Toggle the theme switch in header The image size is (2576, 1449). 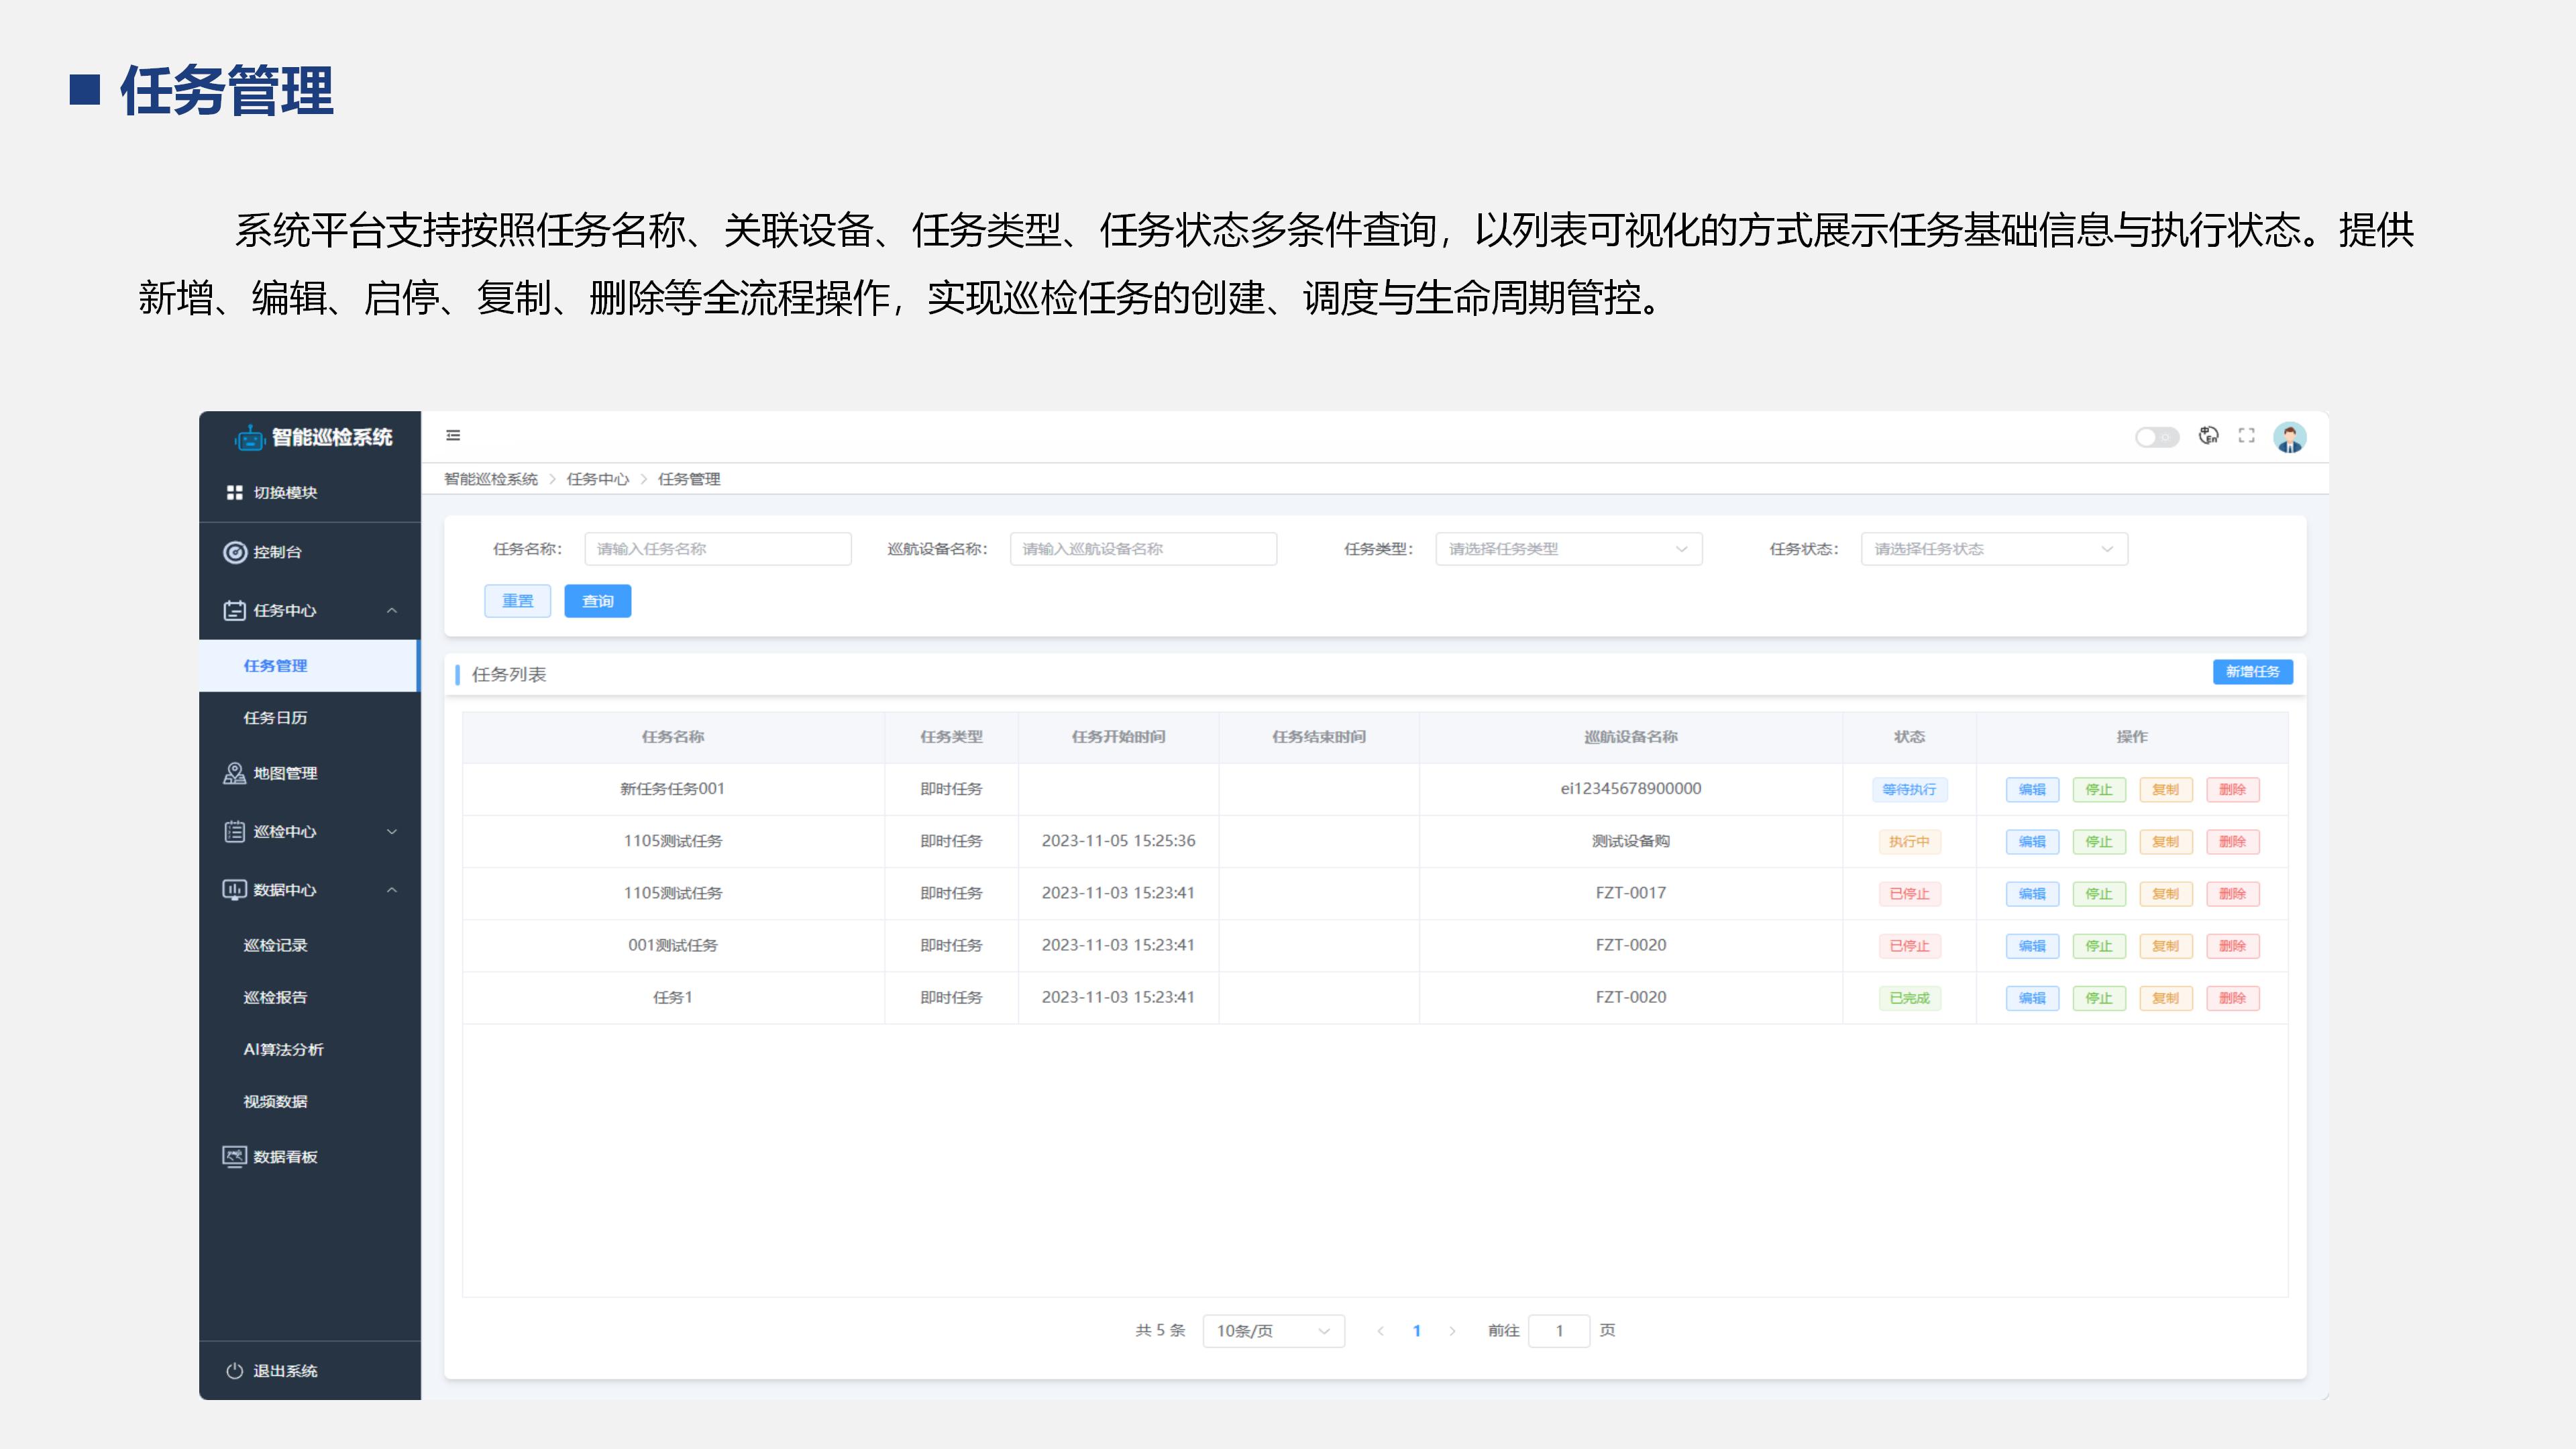2156,437
